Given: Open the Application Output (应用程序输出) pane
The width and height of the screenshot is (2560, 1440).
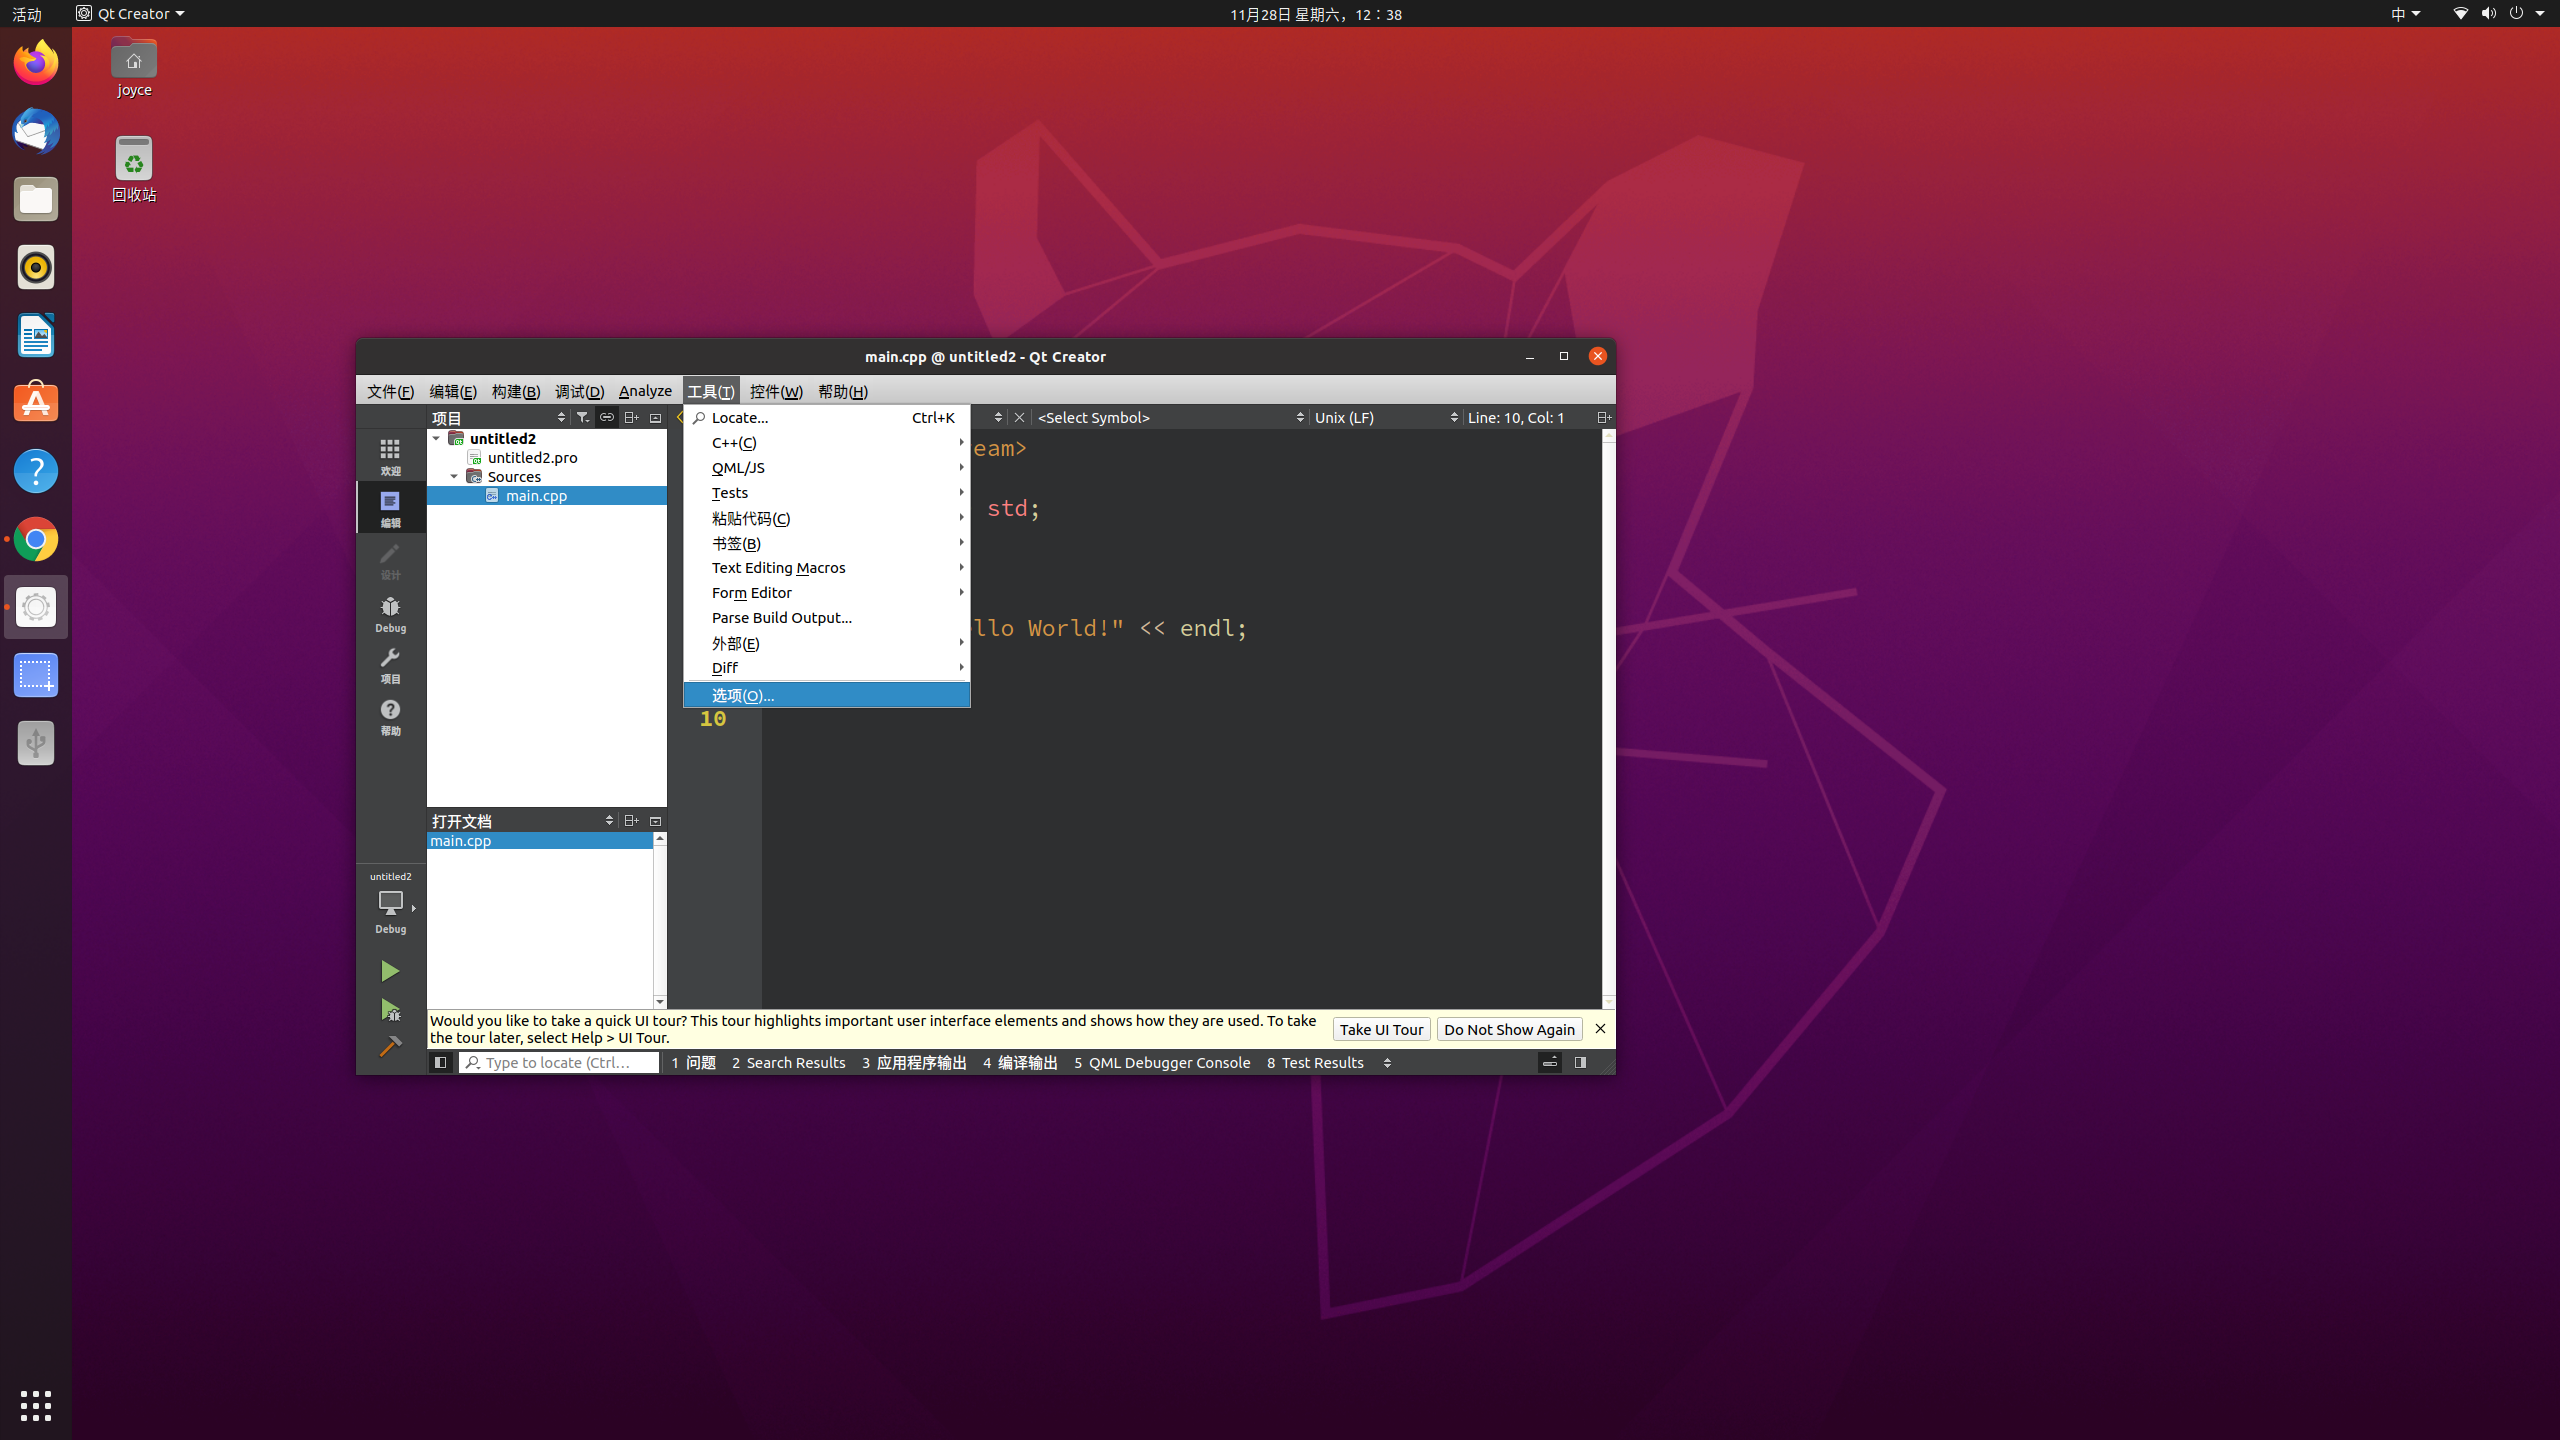Looking at the screenshot, I should (914, 1062).
